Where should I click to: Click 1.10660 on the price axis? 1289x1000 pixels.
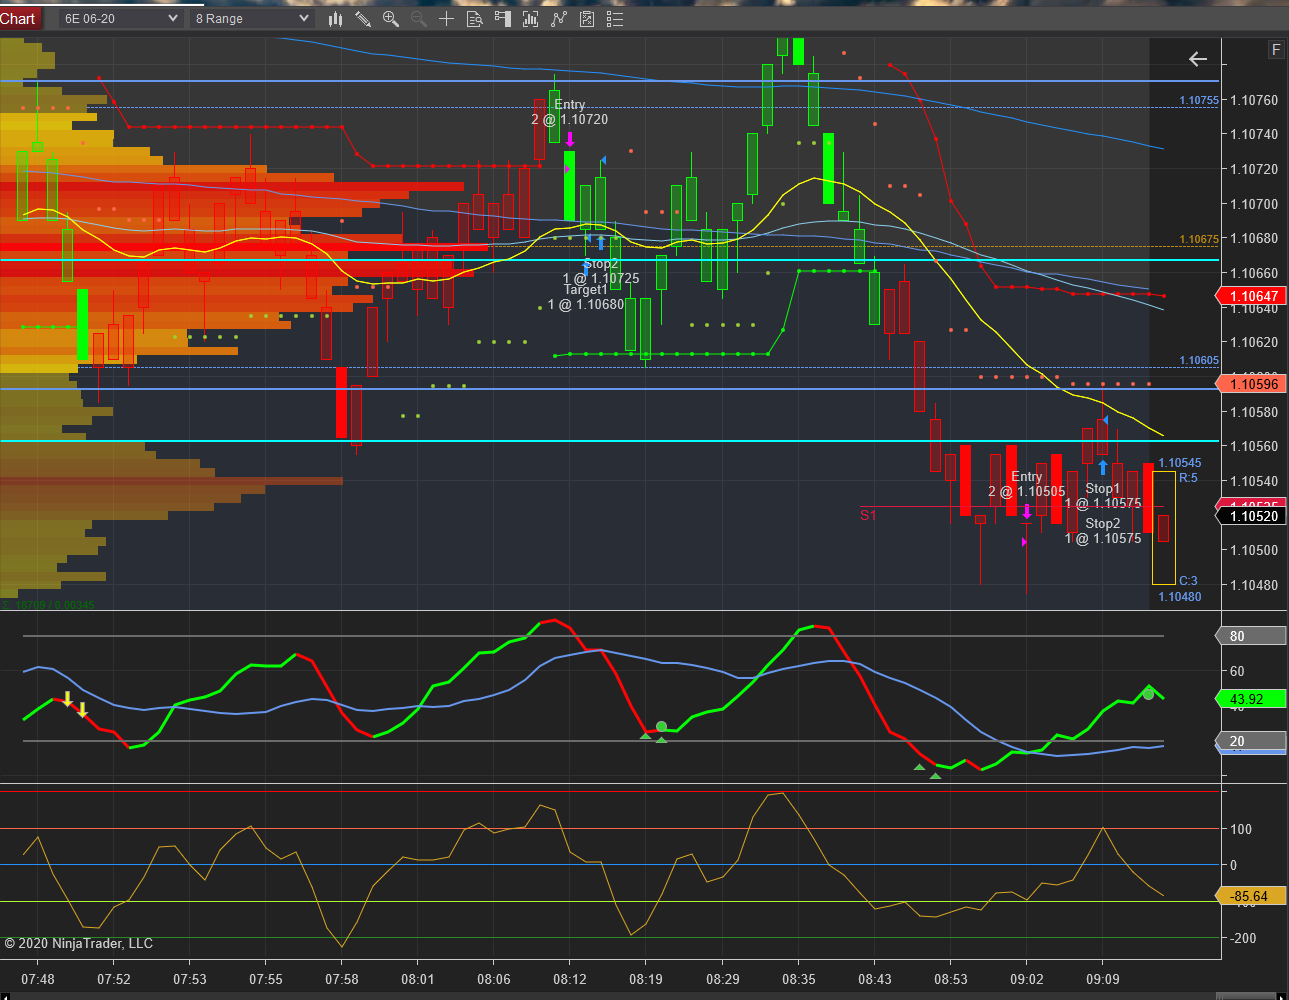1254,273
